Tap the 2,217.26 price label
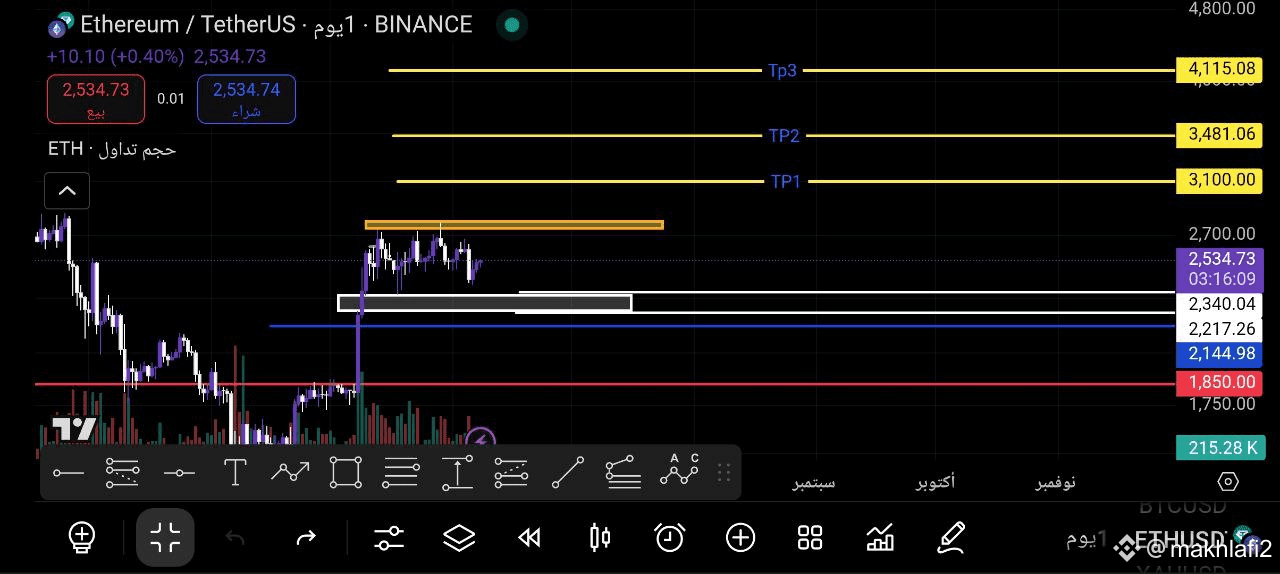Viewport: 1280px width, 574px height. (x=1217, y=329)
